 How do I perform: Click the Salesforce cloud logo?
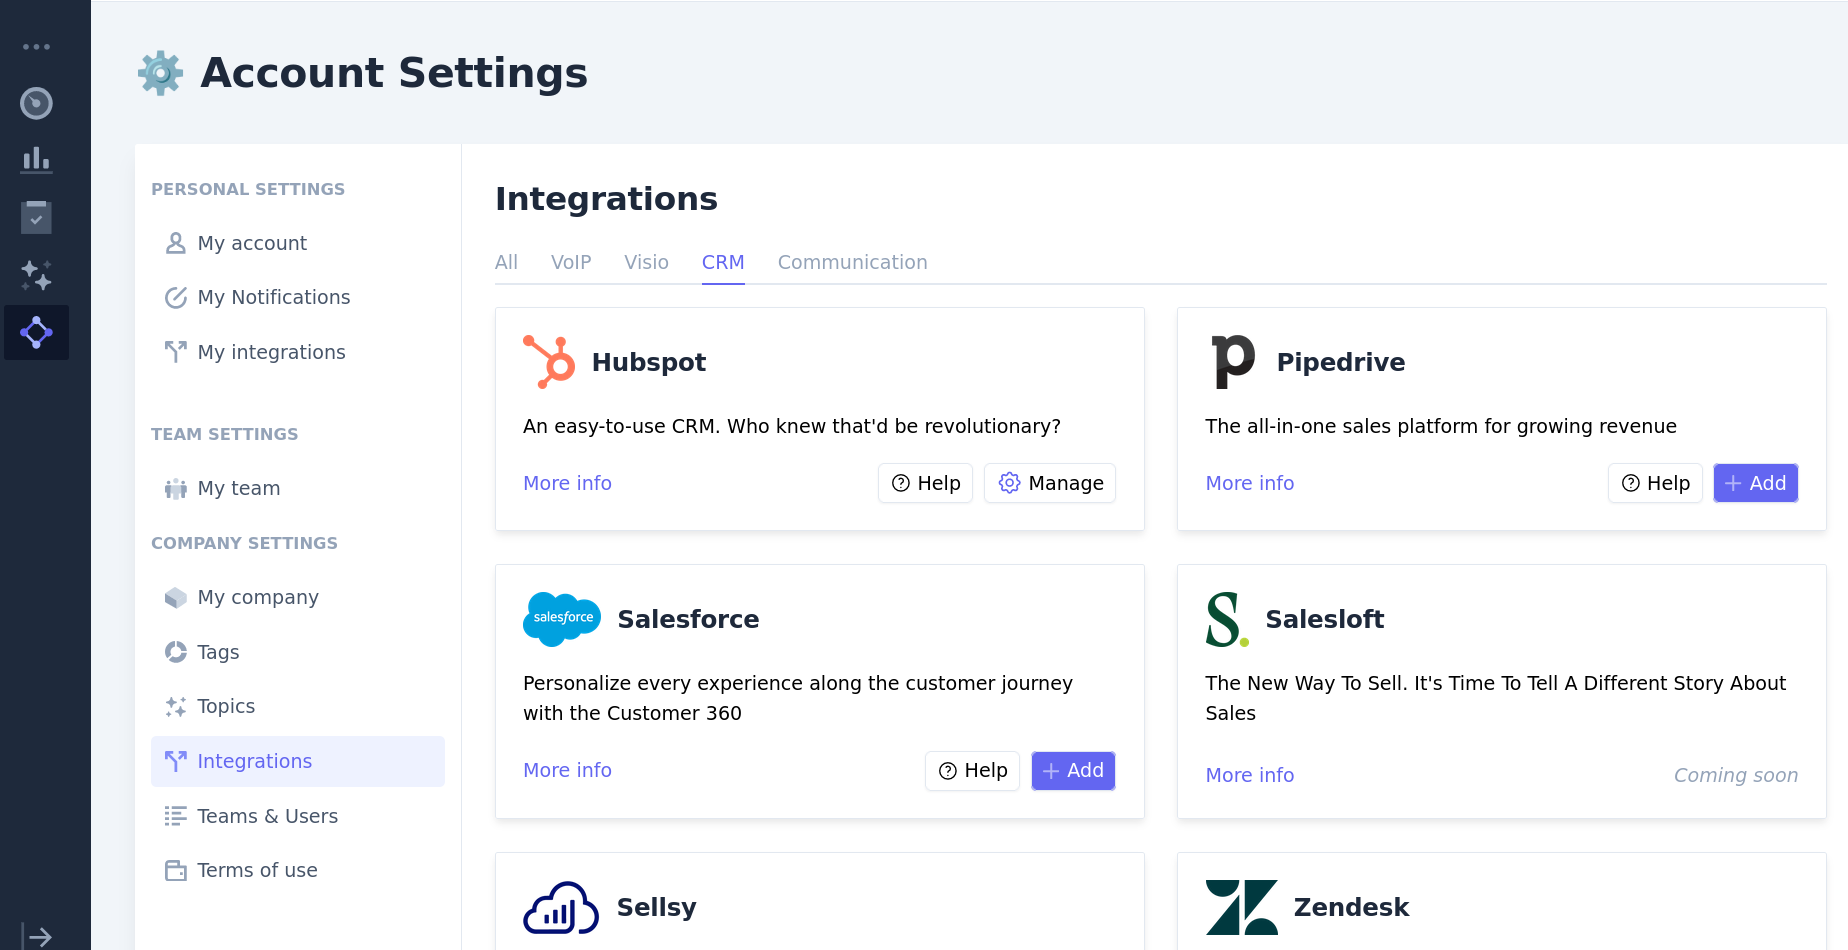[x=562, y=619]
